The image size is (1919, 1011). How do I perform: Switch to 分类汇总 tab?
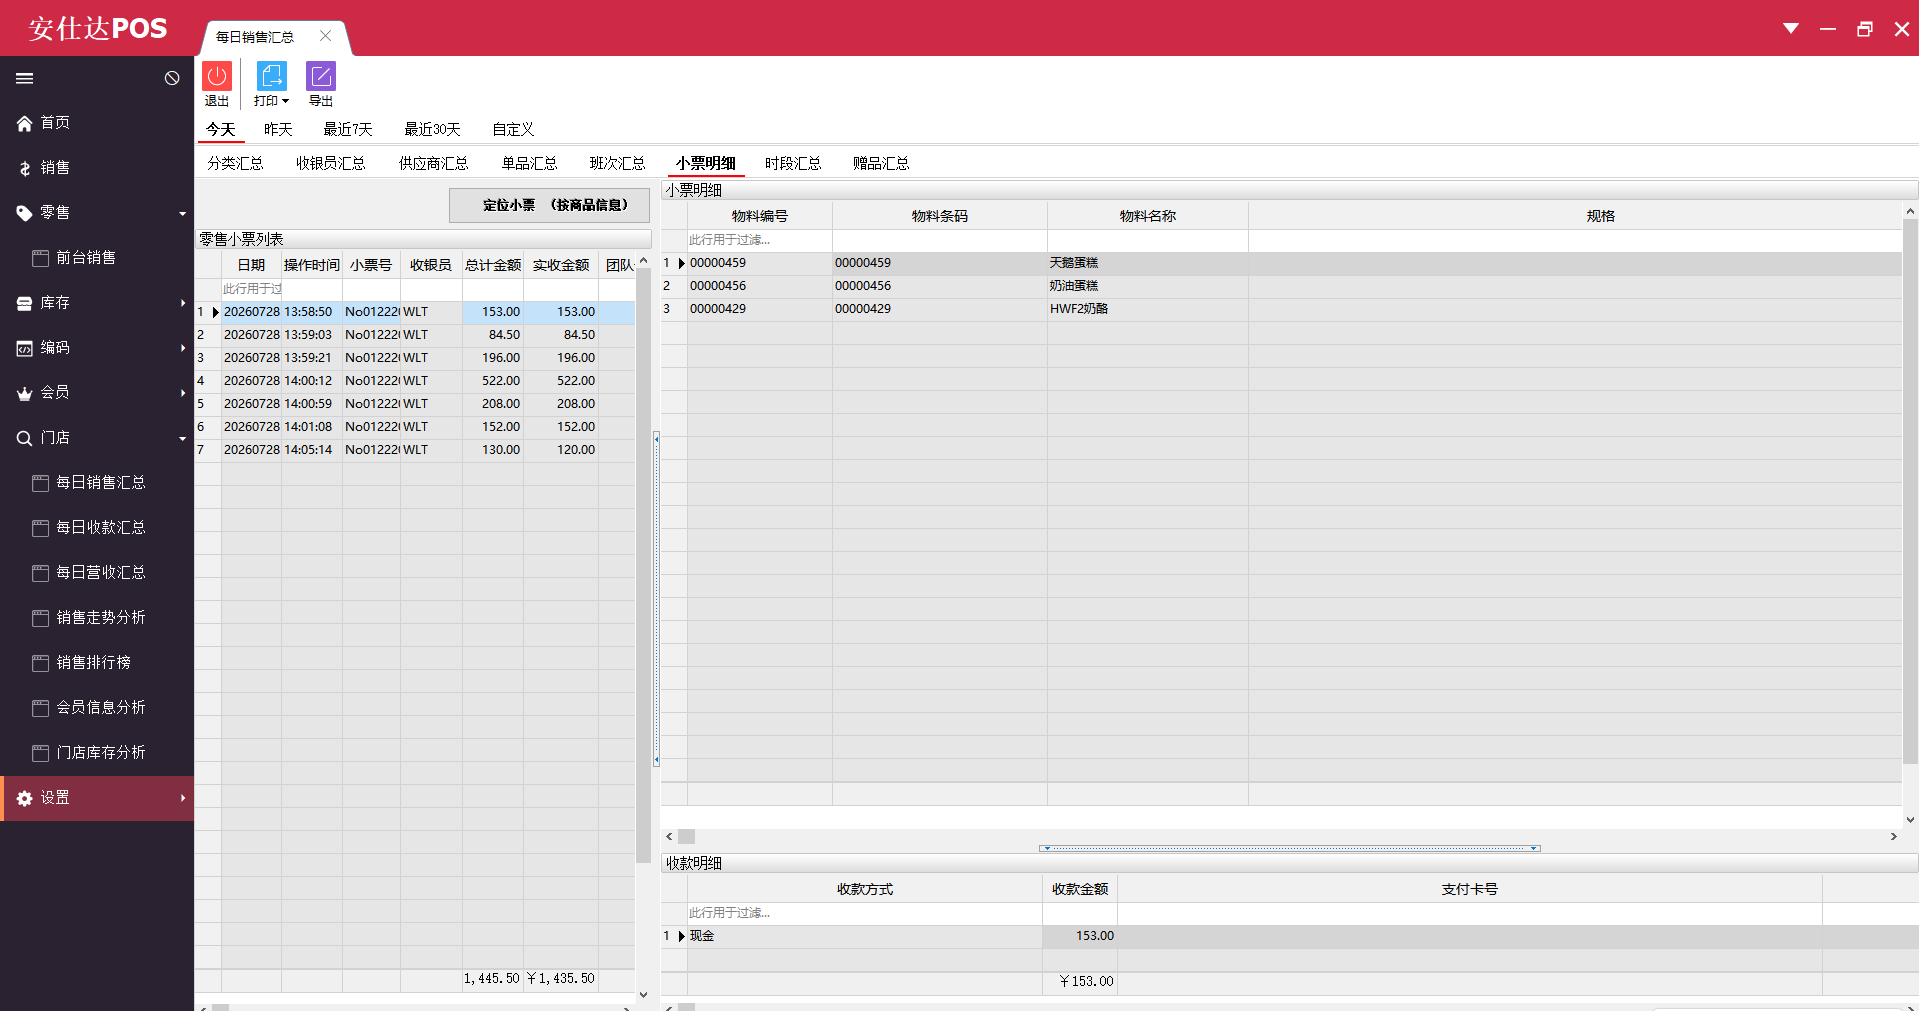235,163
